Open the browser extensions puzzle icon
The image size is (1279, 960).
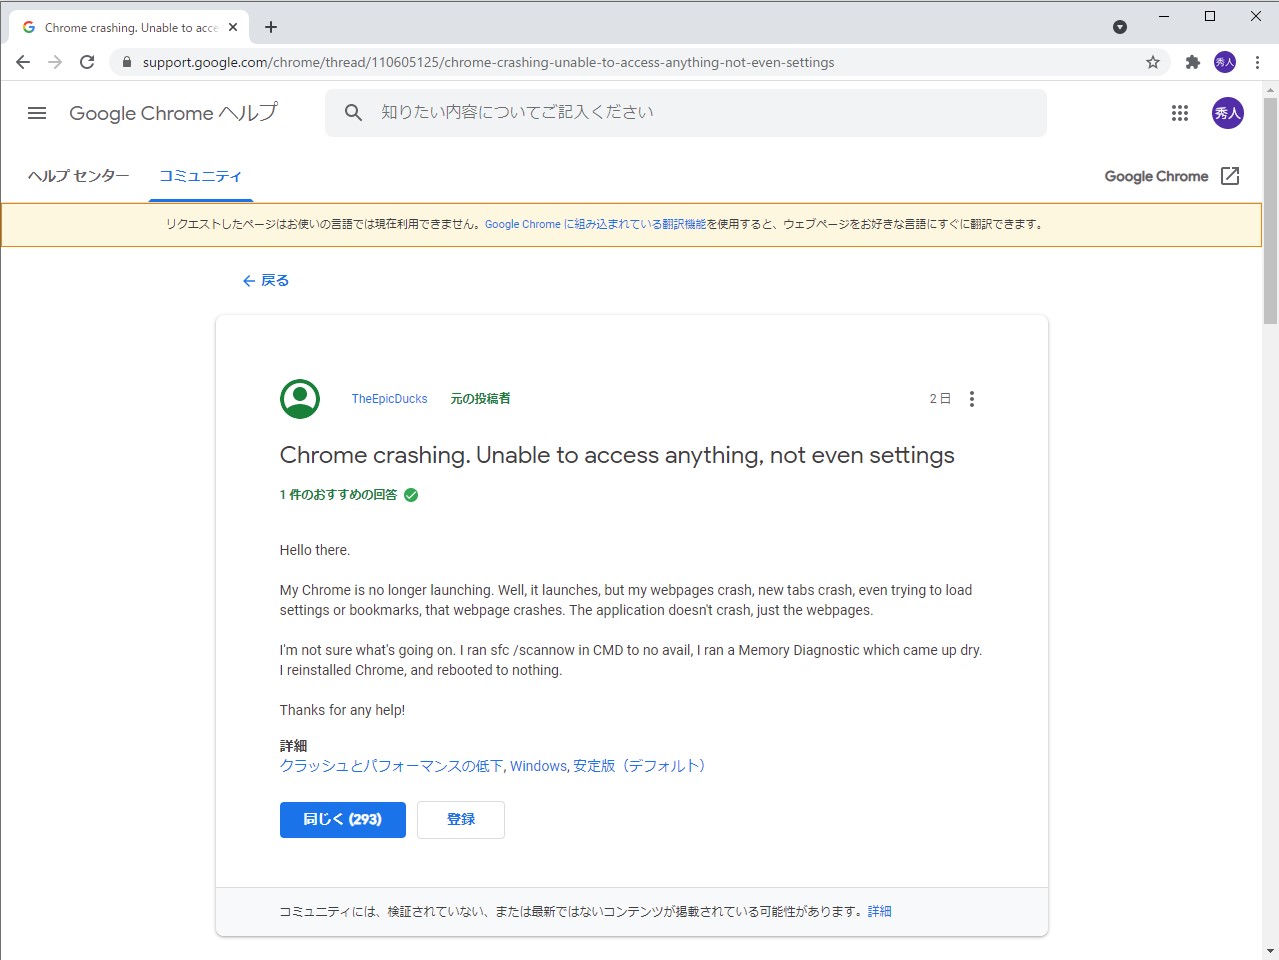[1192, 62]
